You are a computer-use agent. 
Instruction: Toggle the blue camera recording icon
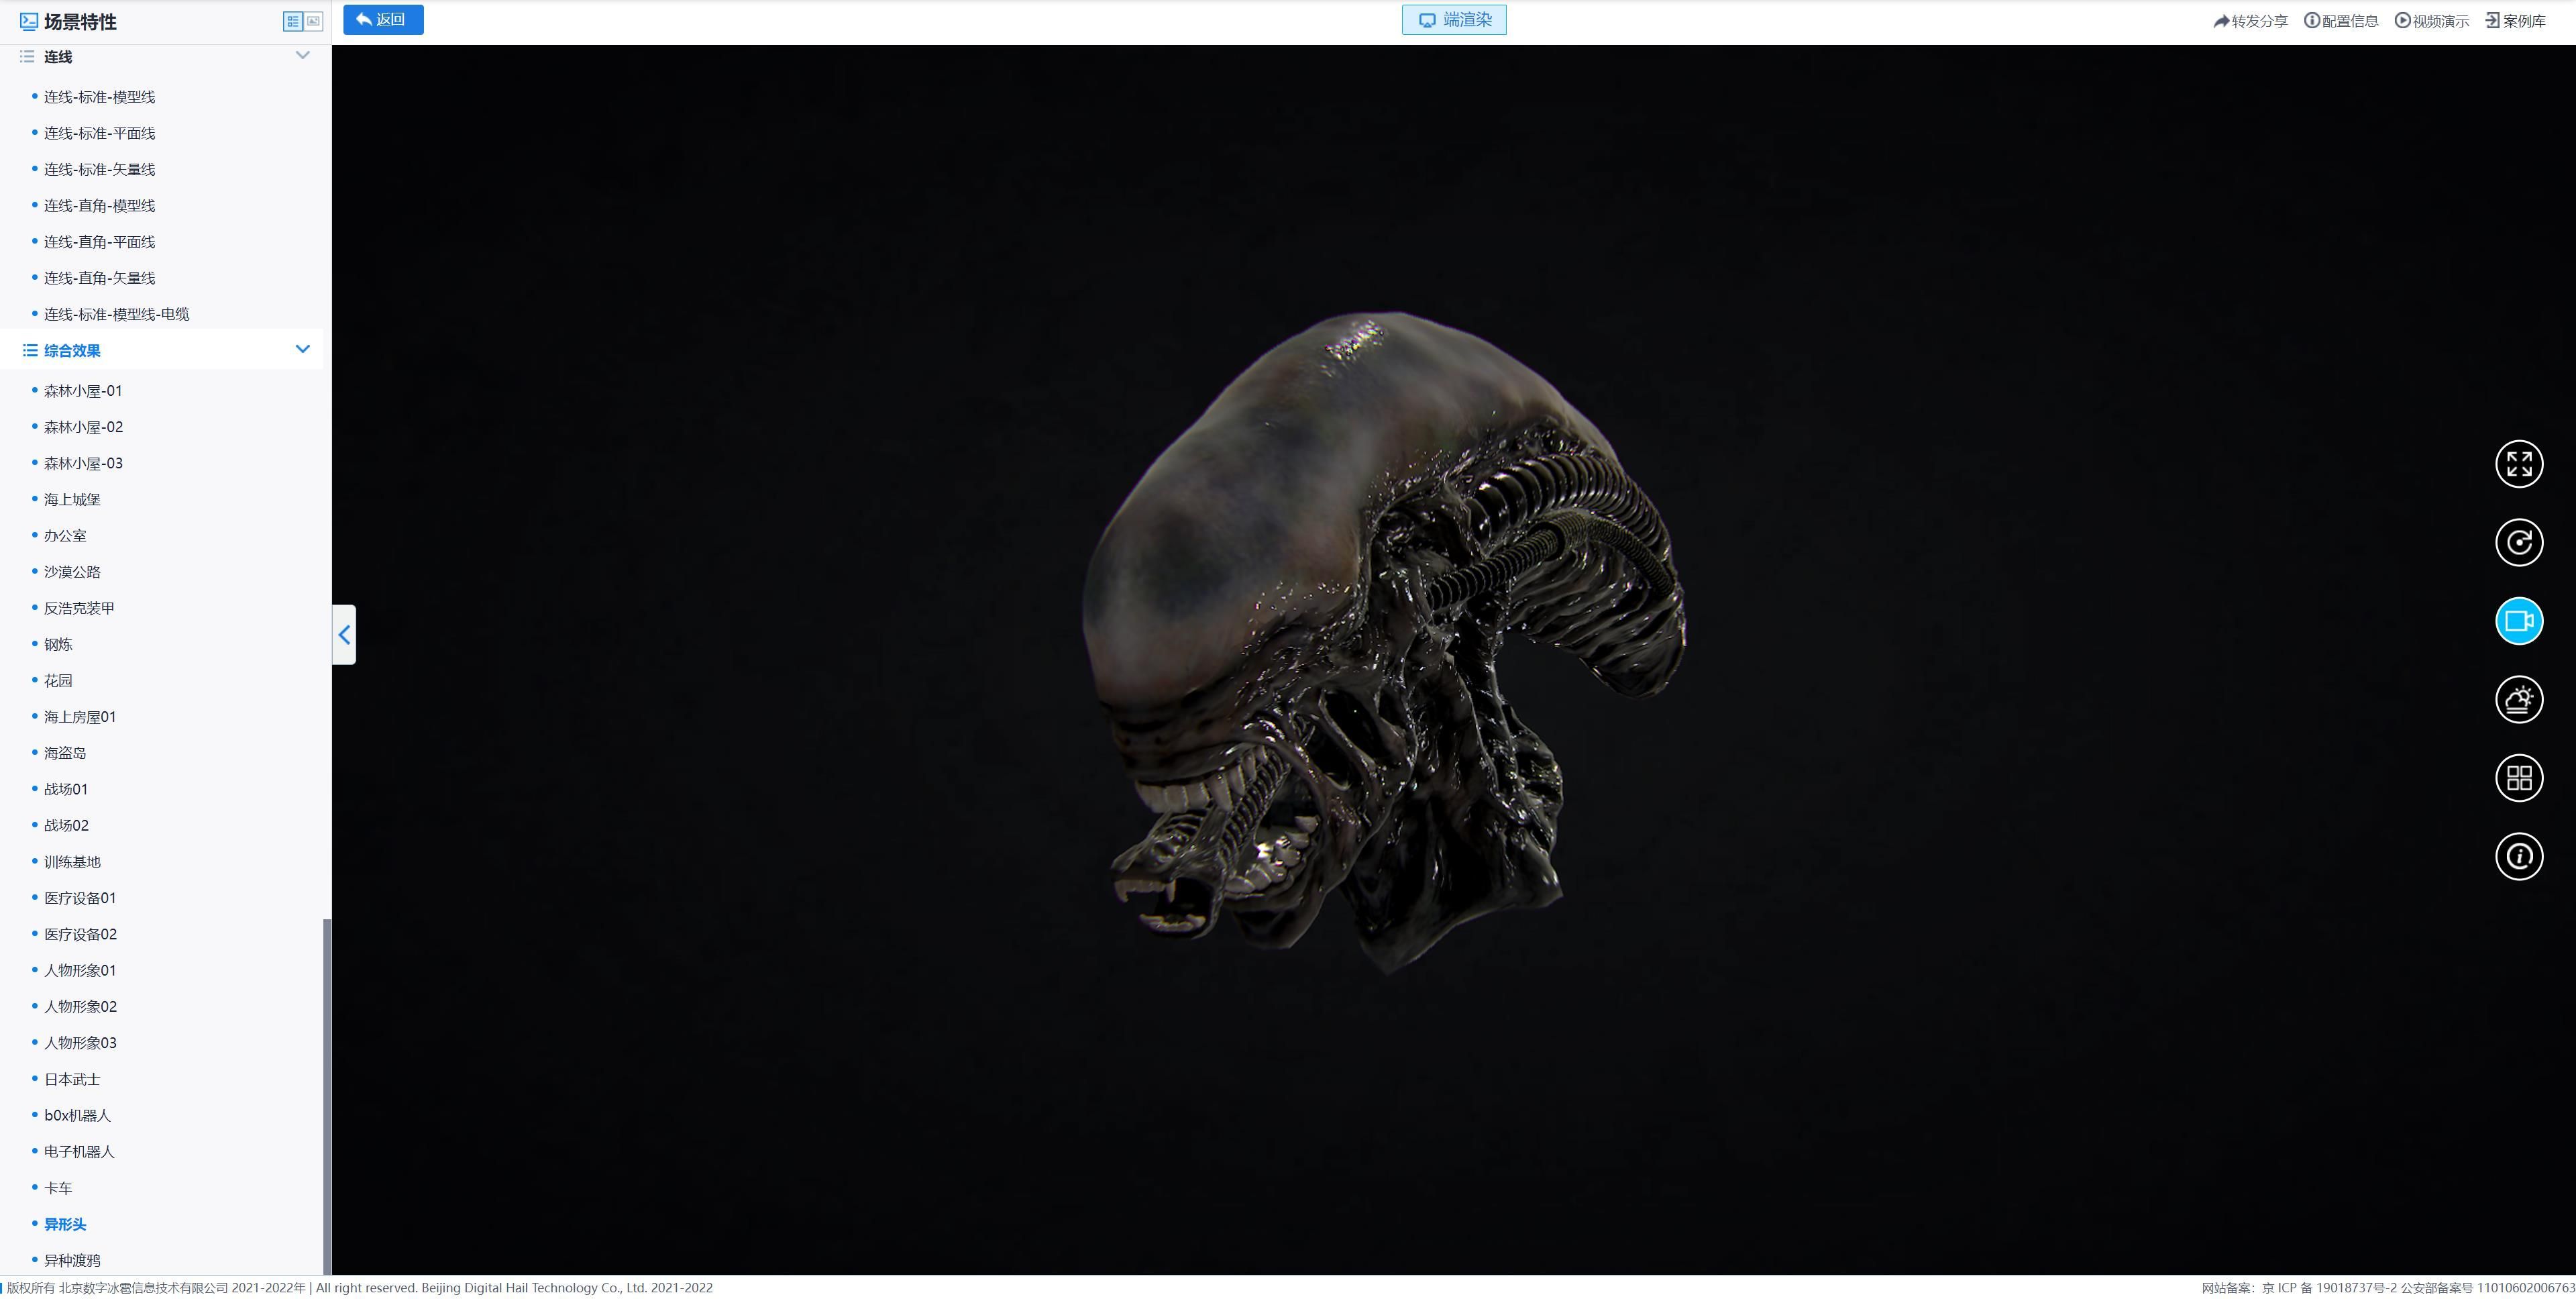pyautogui.click(x=2518, y=621)
